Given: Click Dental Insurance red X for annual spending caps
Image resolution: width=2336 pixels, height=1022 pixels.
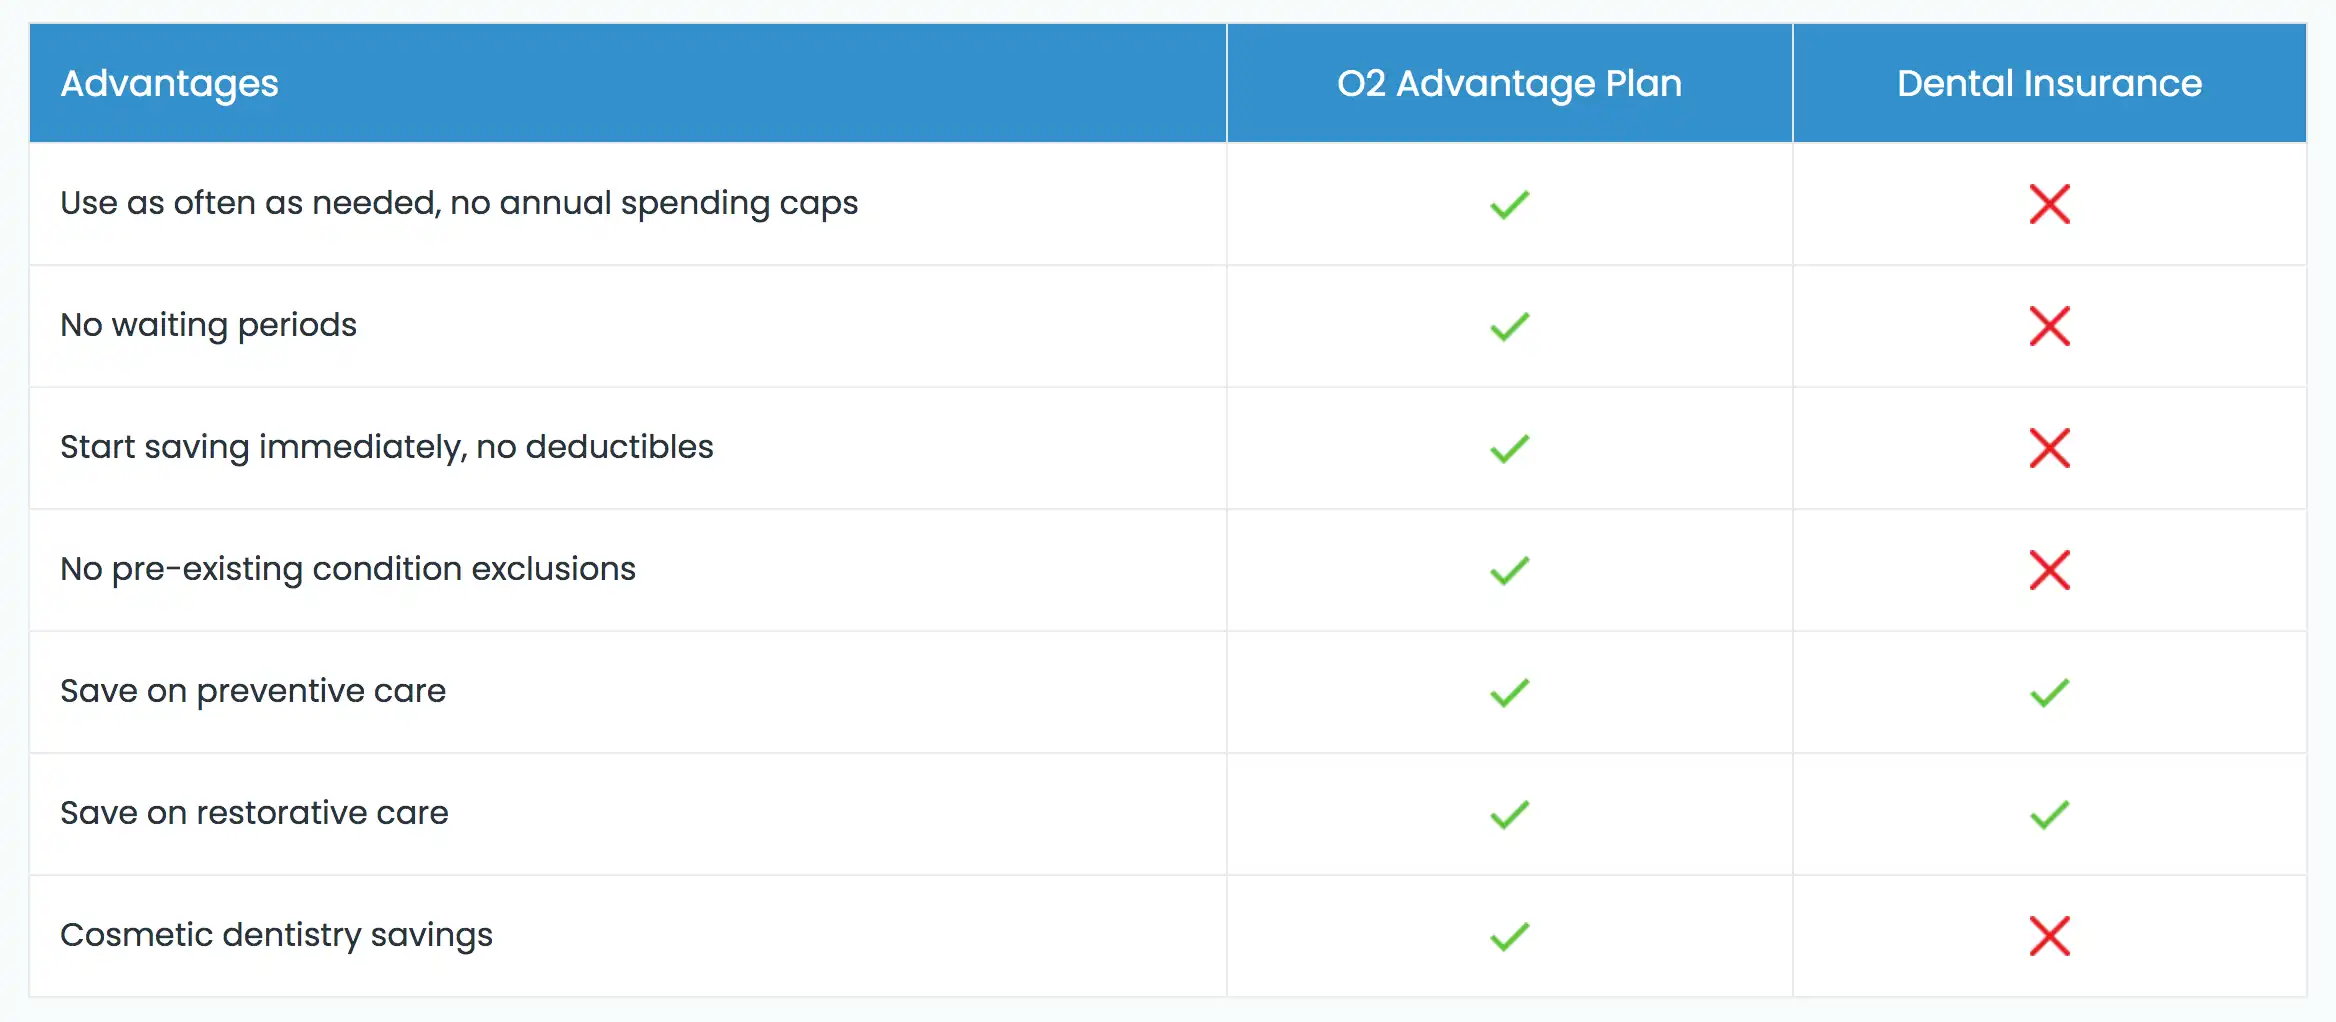Looking at the screenshot, I should [2049, 204].
